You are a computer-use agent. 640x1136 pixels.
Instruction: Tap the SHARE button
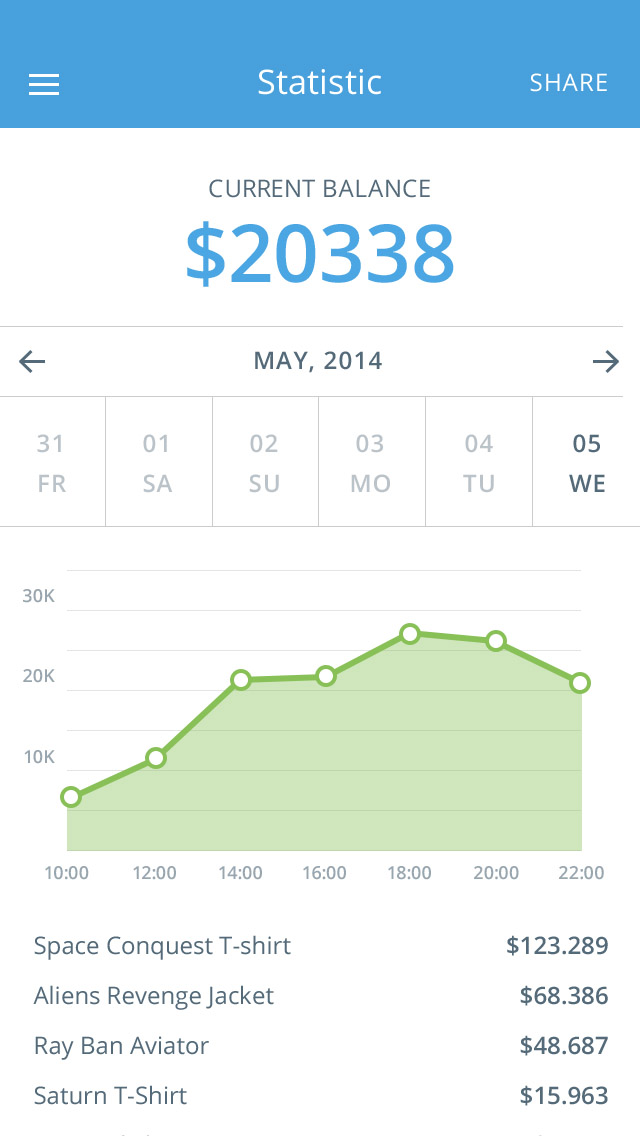click(x=568, y=83)
